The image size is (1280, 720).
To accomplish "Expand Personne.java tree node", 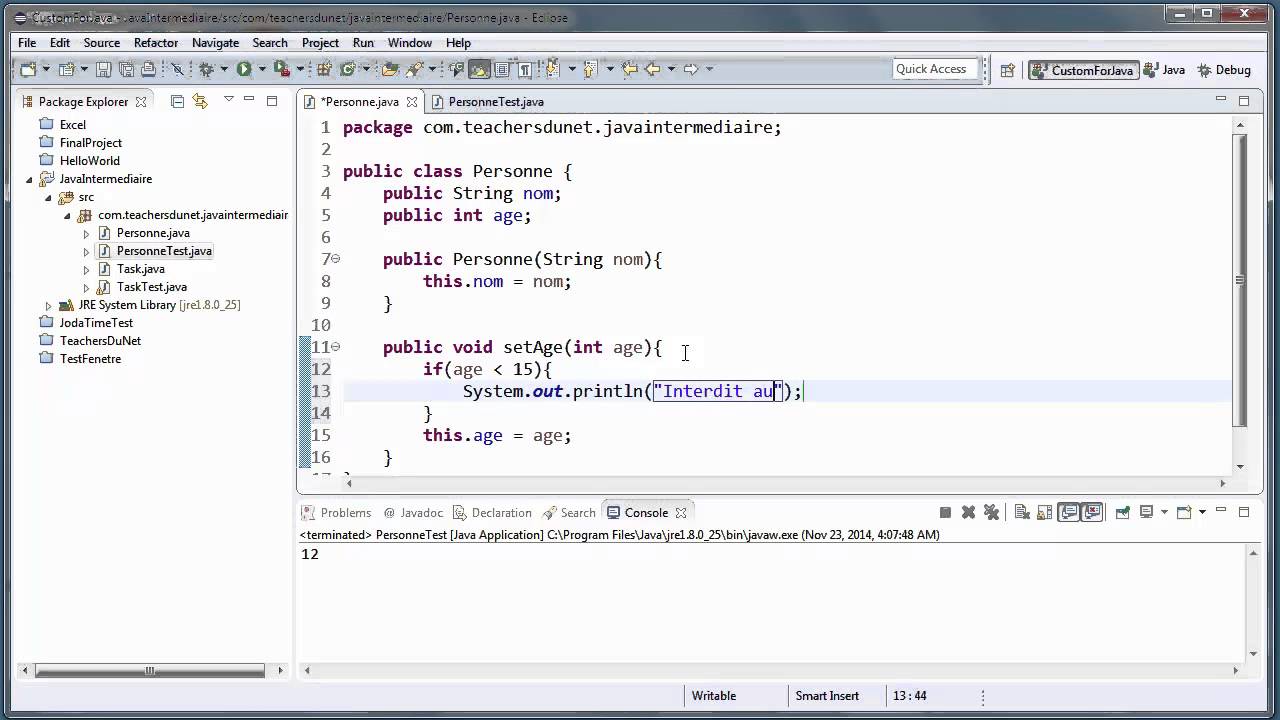I will coord(86,233).
